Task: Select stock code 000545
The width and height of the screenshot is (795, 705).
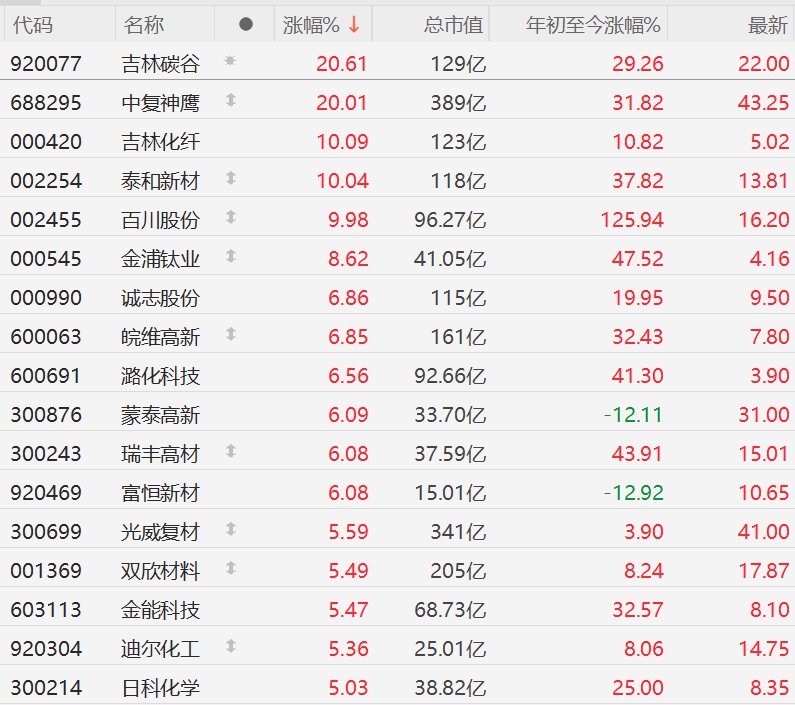Action: (x=46, y=259)
